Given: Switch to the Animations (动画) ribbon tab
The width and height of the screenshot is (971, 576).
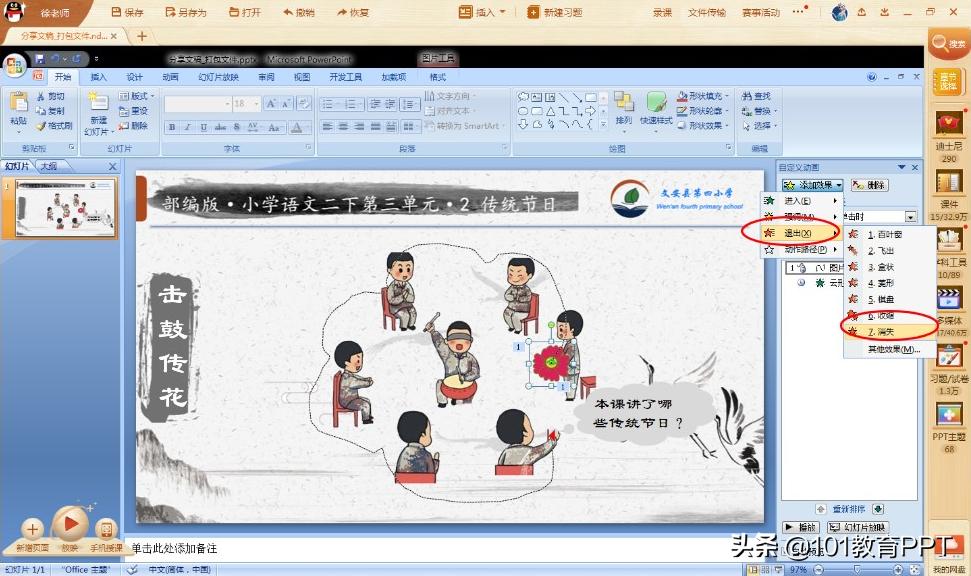Looking at the screenshot, I should coord(170,77).
